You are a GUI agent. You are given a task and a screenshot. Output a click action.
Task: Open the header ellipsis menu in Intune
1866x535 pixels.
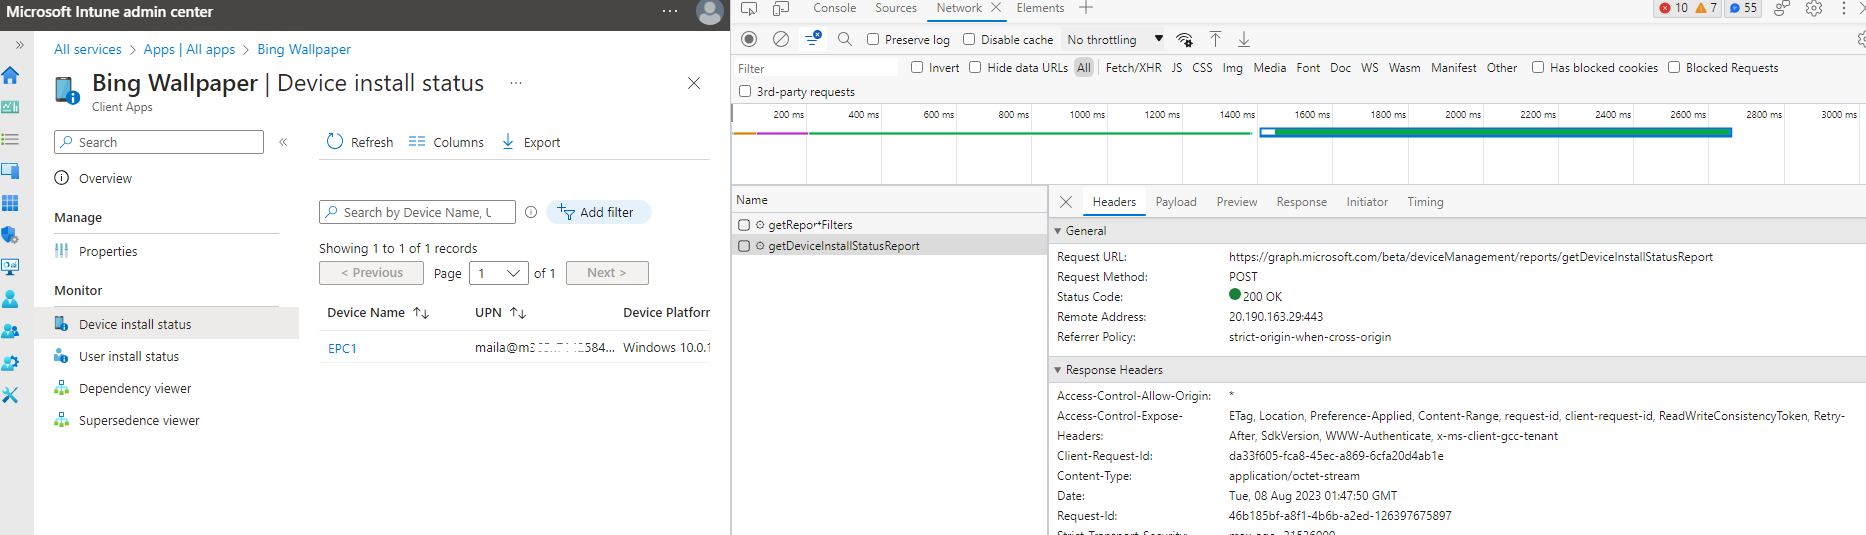click(x=670, y=12)
